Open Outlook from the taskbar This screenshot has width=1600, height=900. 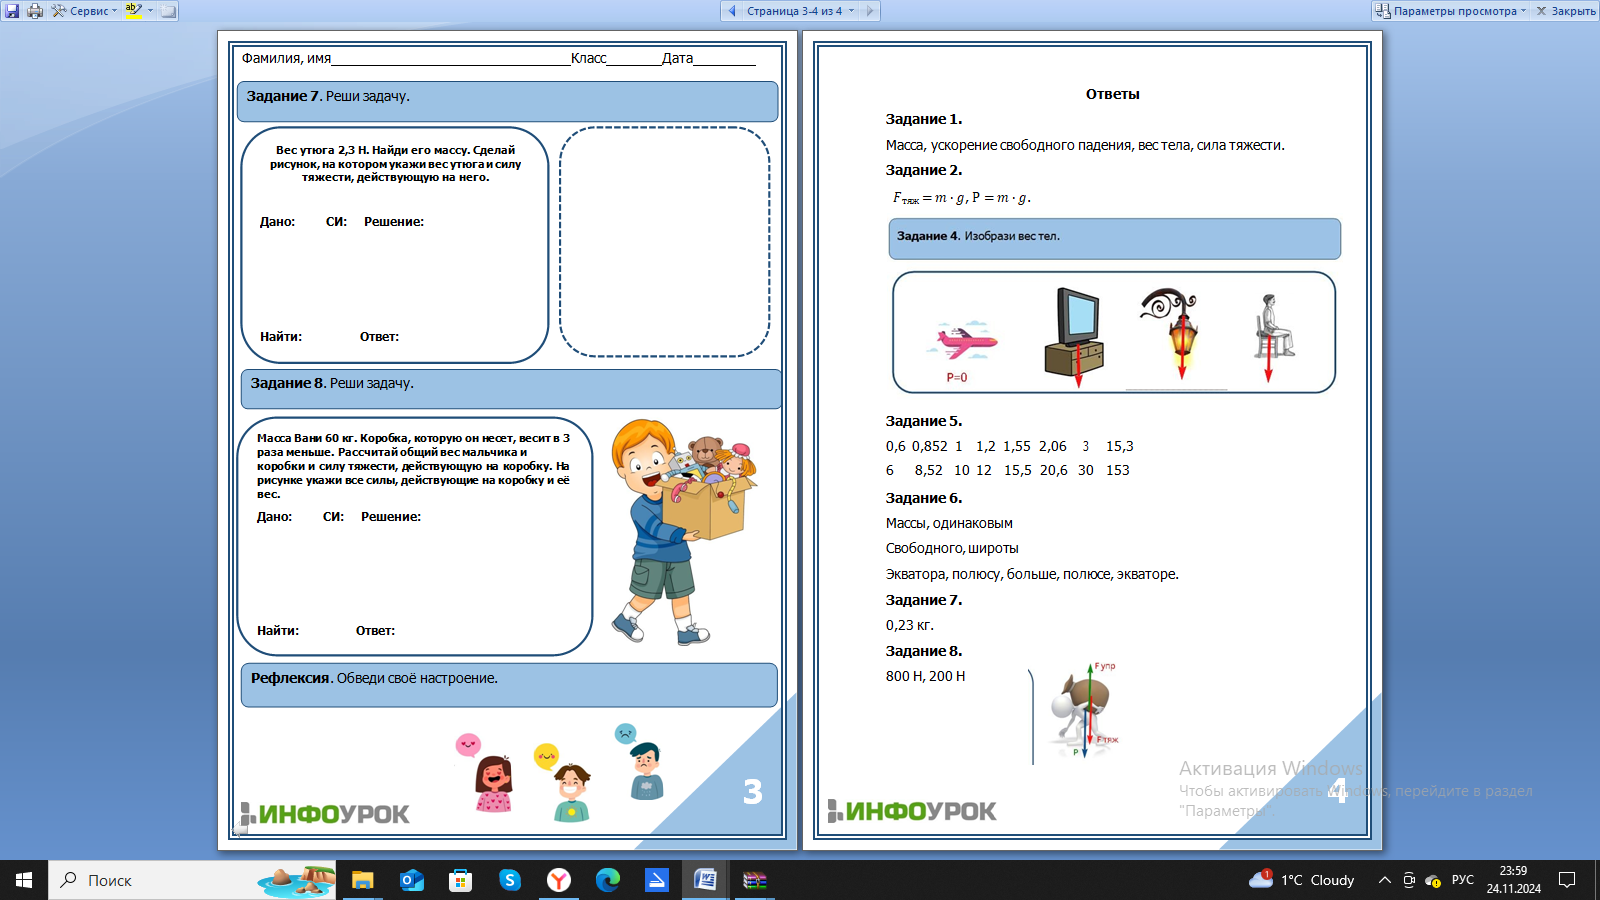point(412,880)
